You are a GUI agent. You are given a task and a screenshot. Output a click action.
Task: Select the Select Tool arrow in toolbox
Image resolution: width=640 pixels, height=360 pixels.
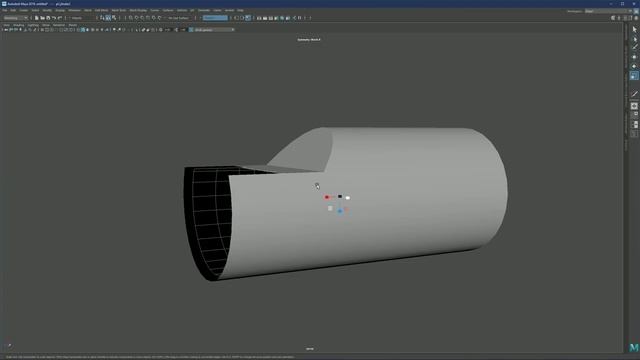[634, 29]
